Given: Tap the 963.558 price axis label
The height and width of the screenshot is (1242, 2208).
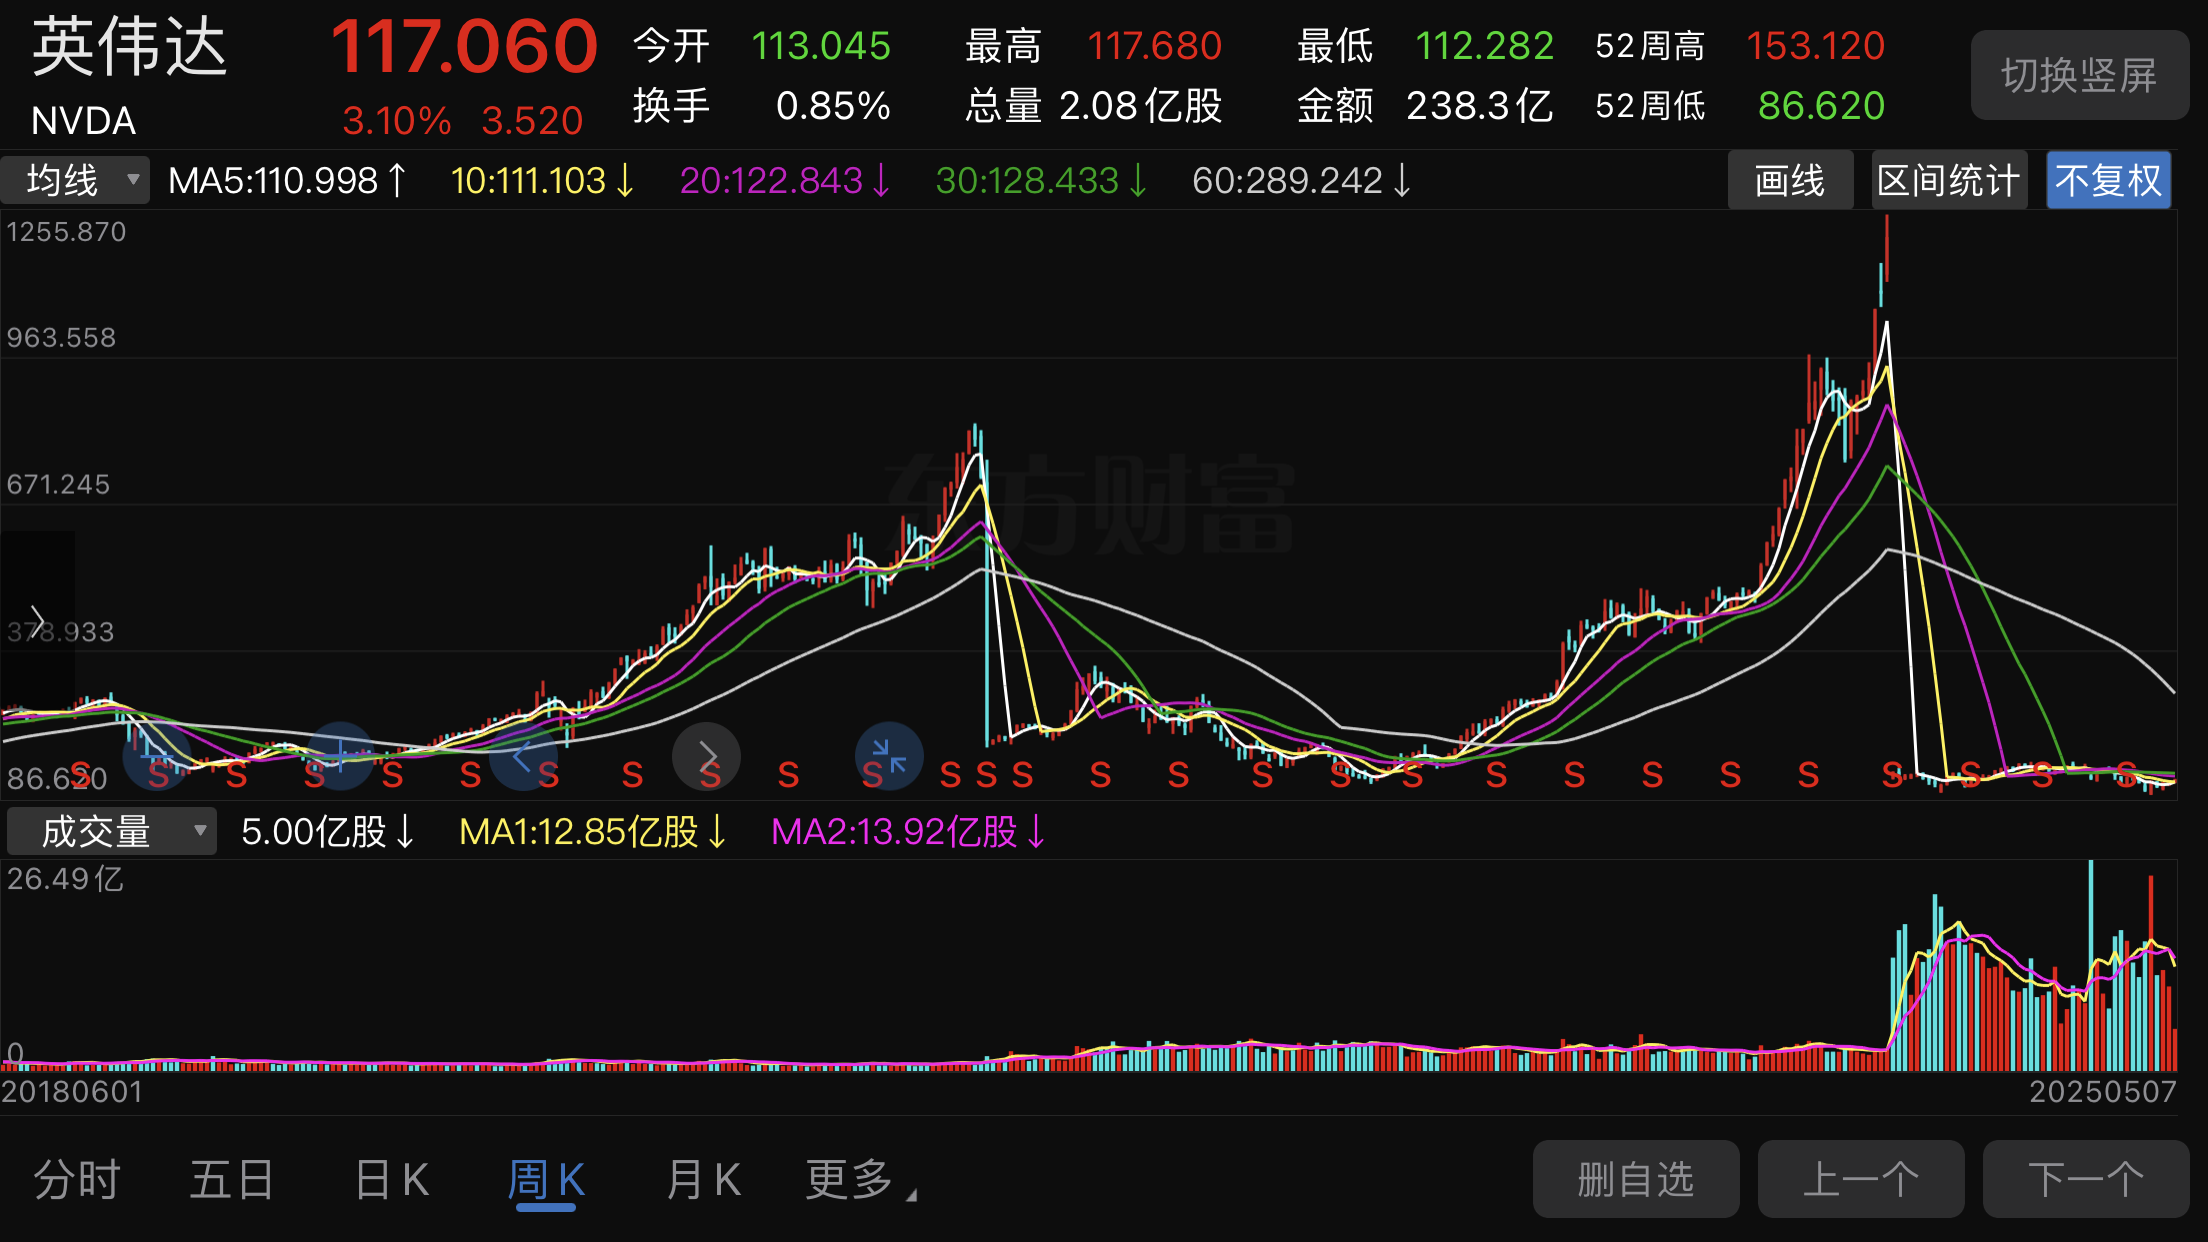Looking at the screenshot, I should [x=61, y=338].
